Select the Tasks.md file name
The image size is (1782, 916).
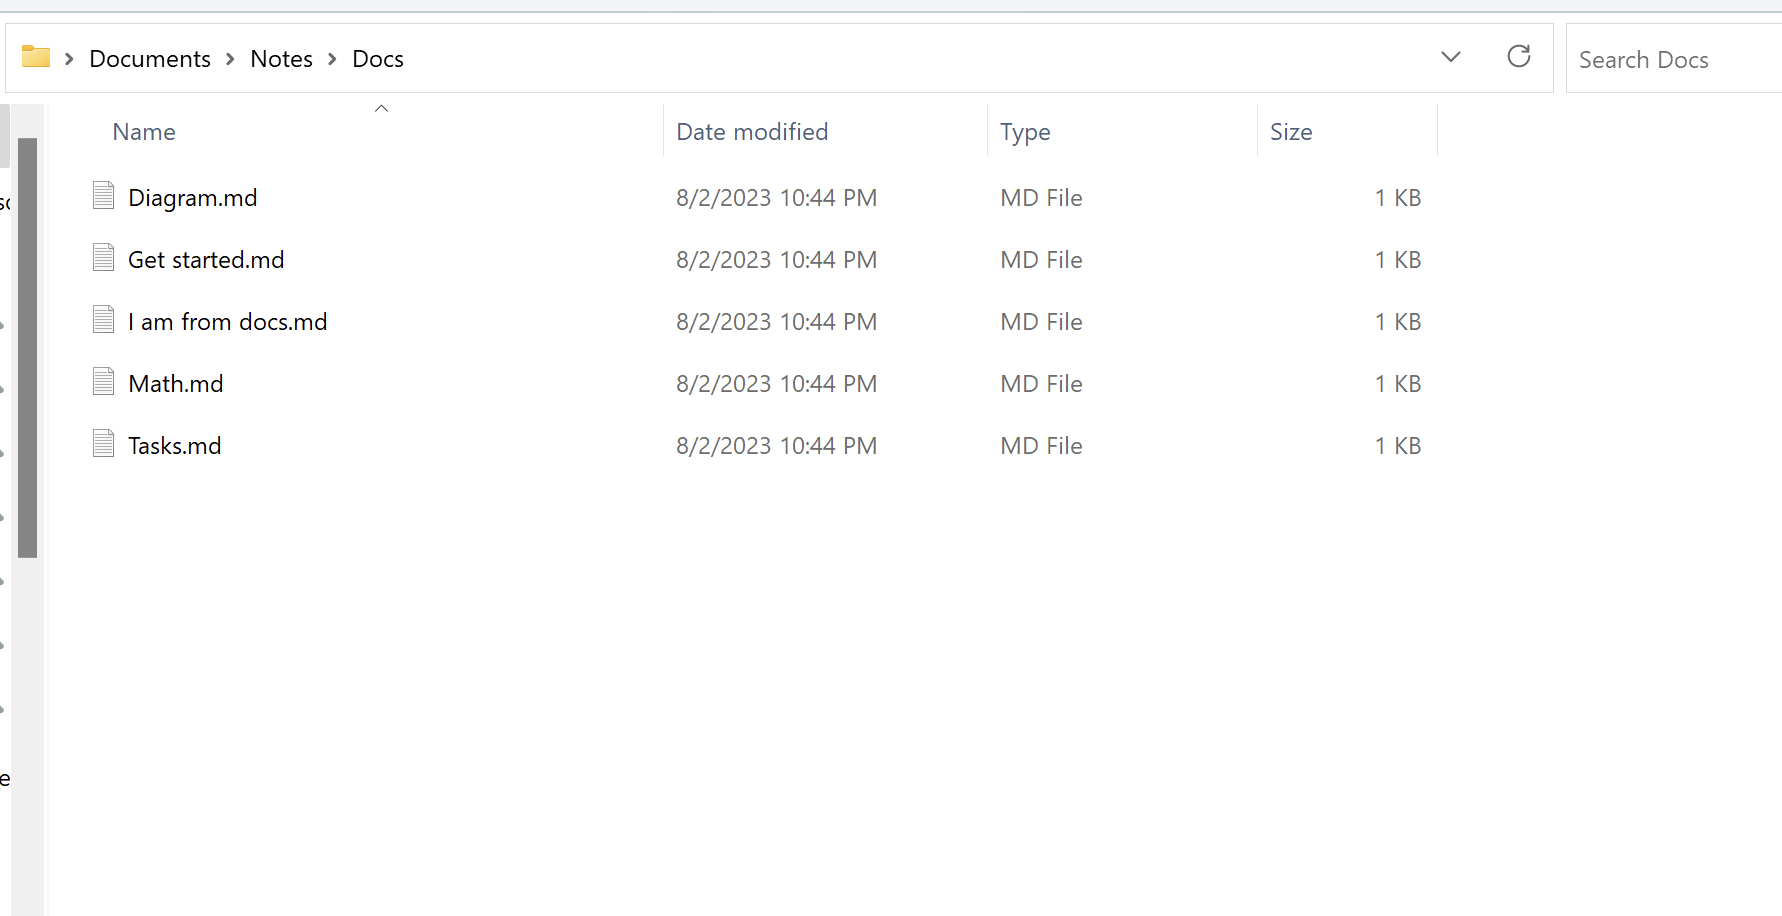(x=175, y=446)
